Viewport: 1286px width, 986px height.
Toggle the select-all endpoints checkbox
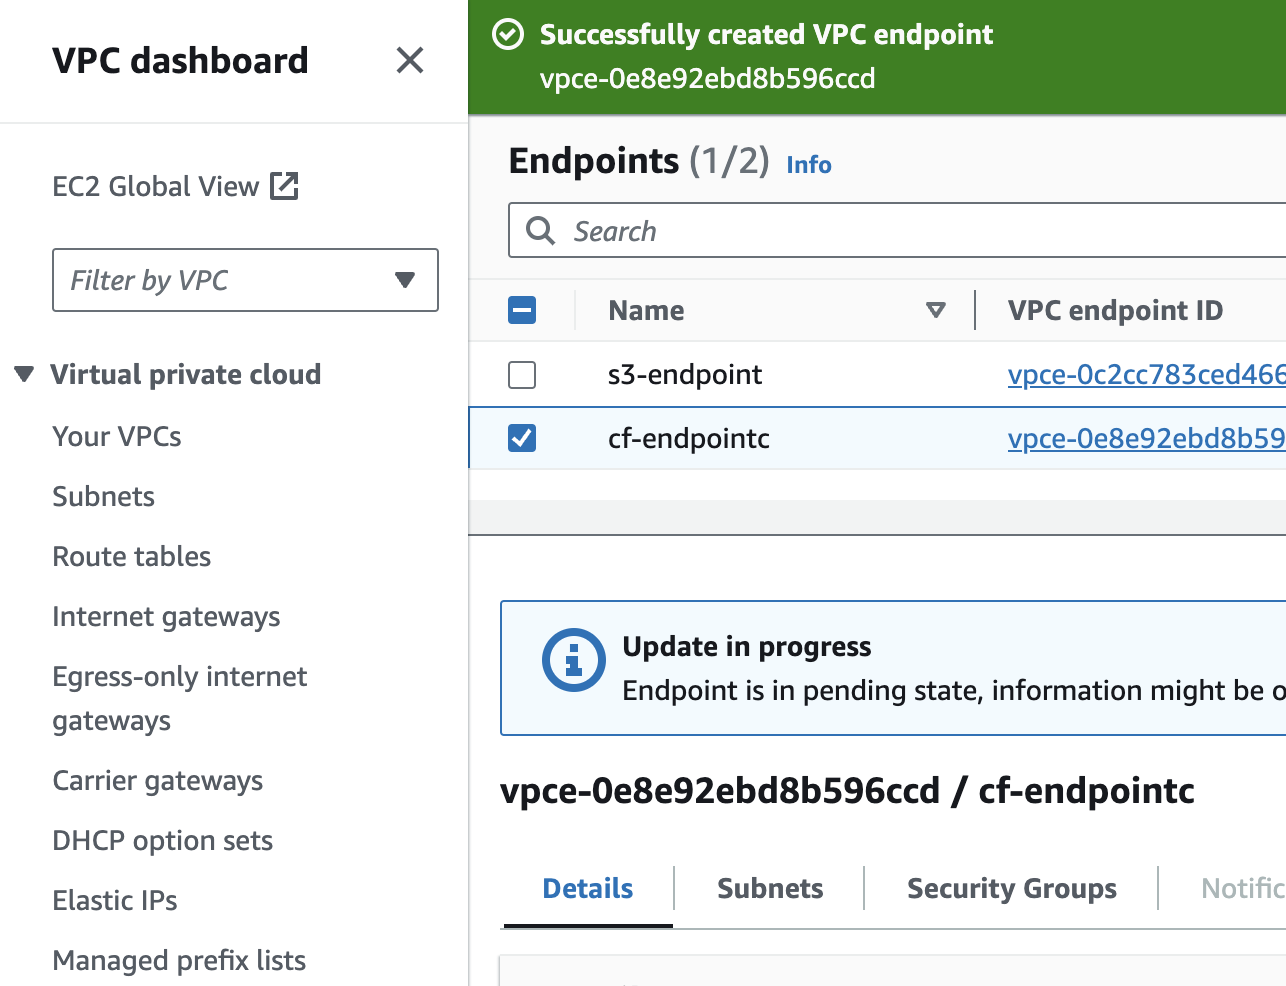(x=522, y=311)
